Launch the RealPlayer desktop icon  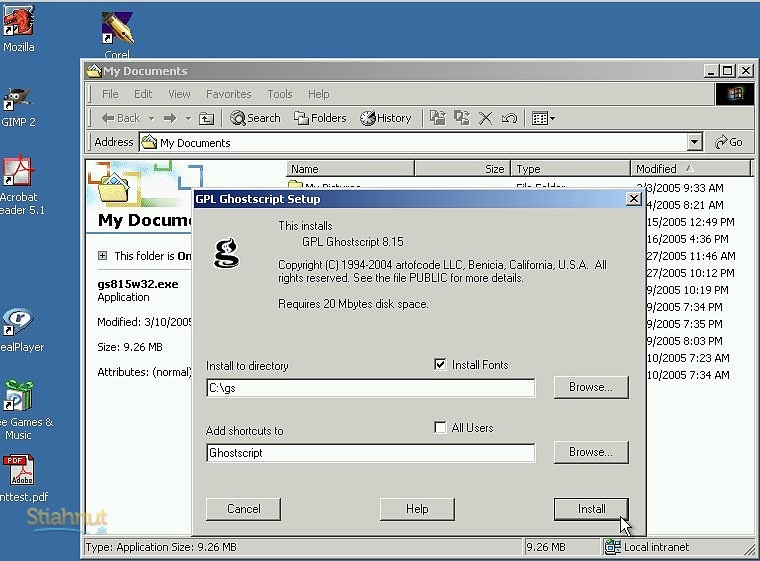19,330
